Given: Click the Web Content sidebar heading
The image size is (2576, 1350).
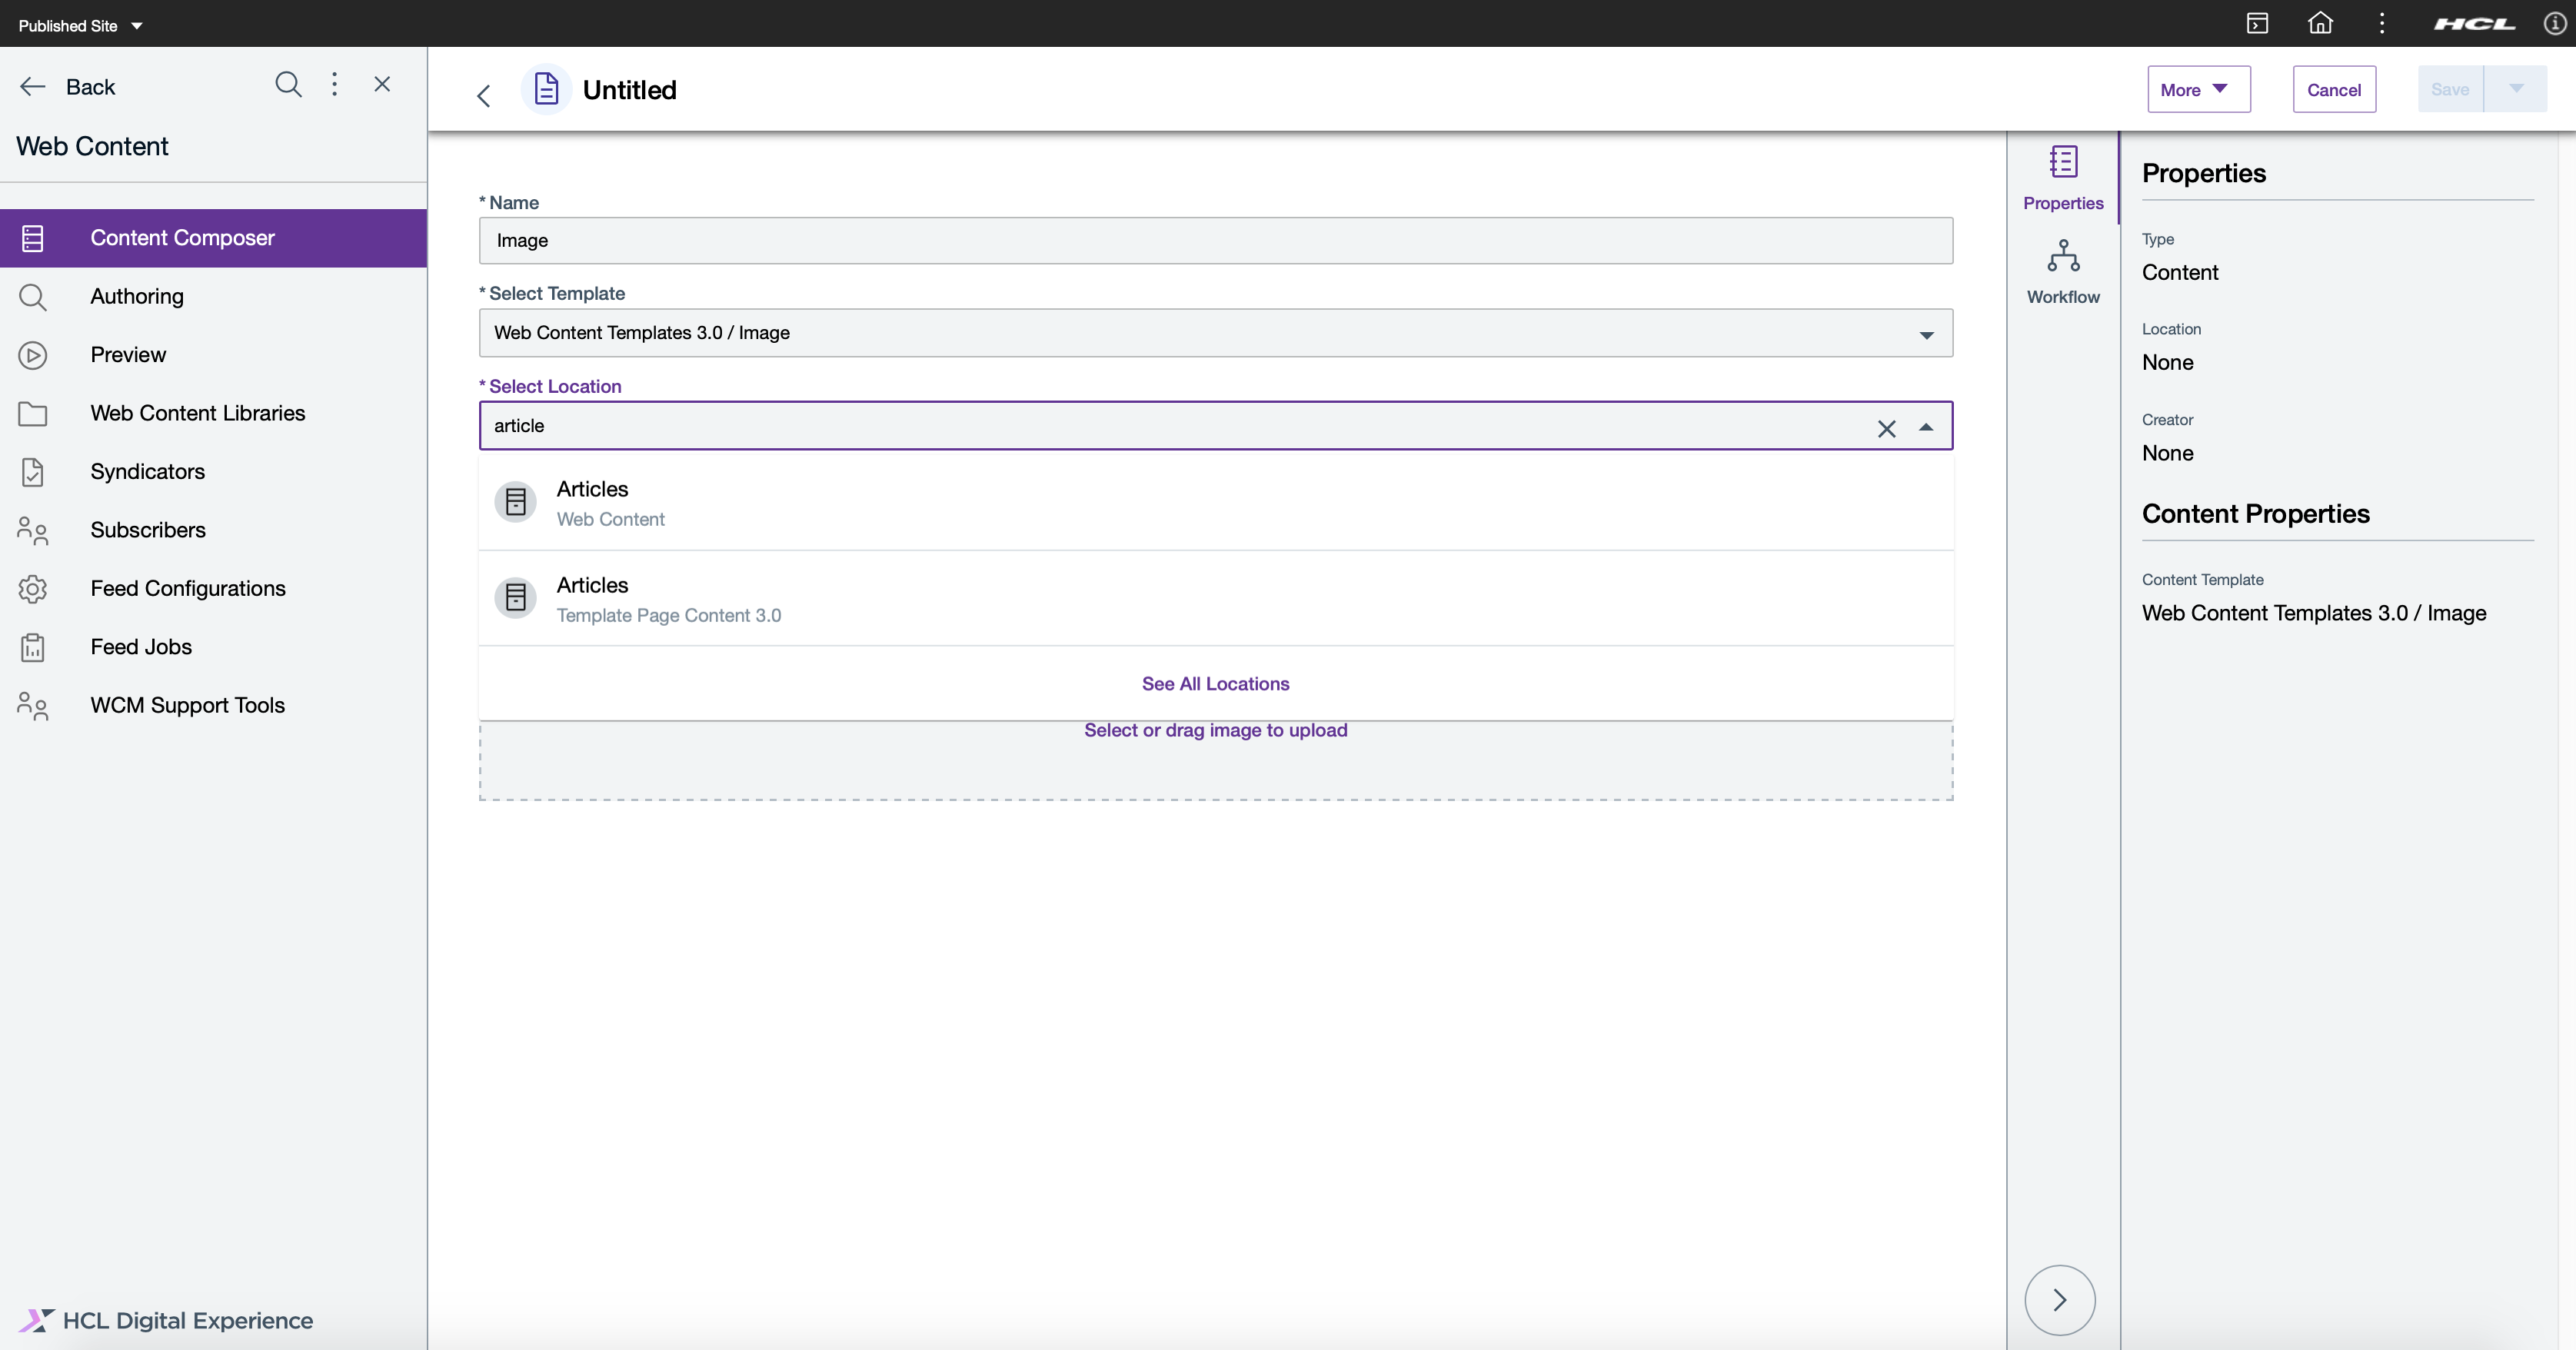Looking at the screenshot, I should point(92,146).
